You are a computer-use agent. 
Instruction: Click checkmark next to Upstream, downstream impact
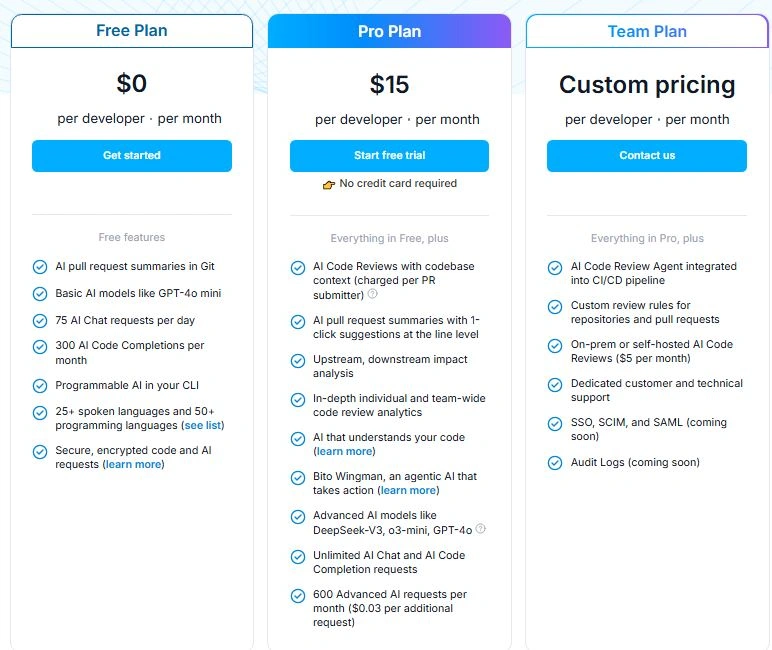pyautogui.click(x=298, y=360)
